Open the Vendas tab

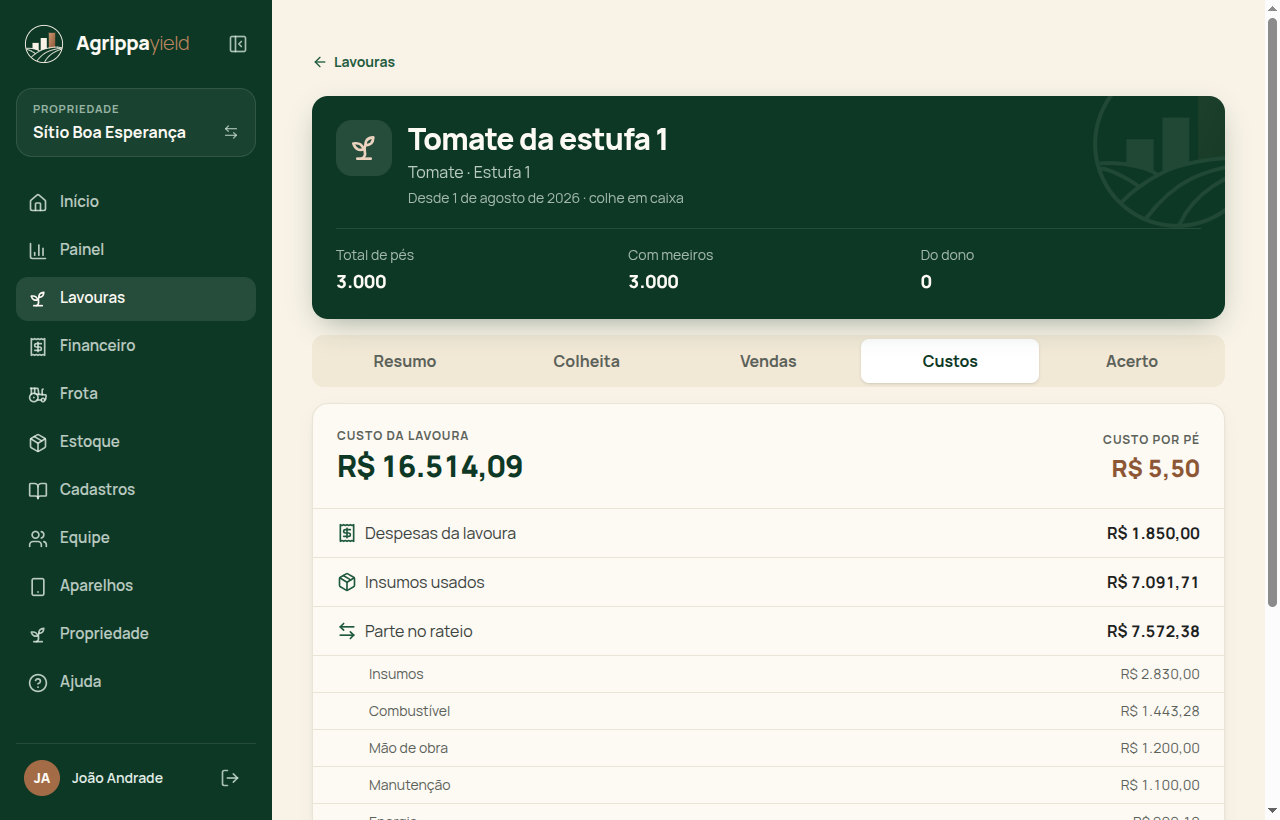tap(768, 361)
